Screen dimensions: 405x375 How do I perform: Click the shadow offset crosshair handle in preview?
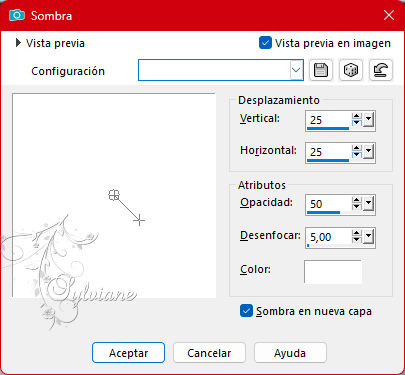[x=139, y=220]
